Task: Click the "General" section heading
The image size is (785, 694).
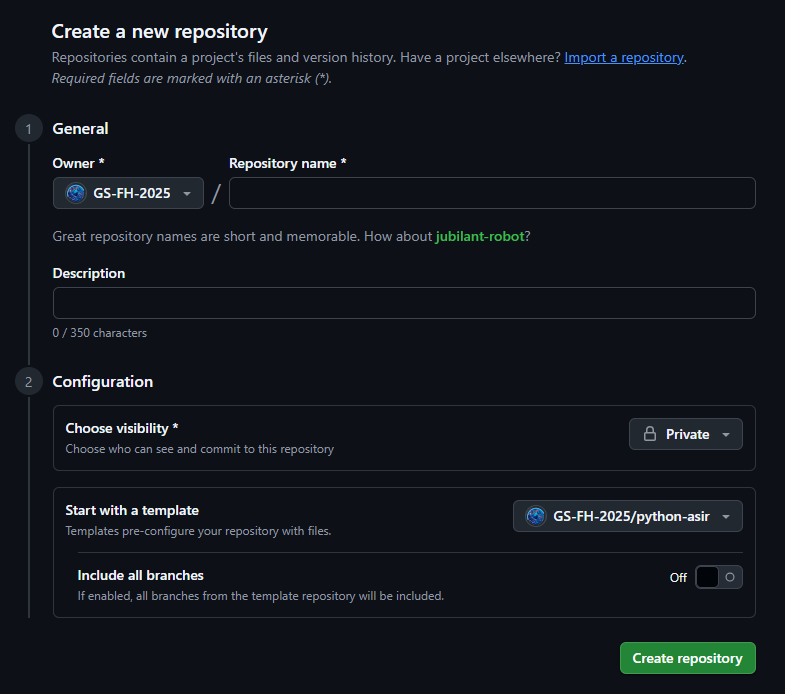Action: pos(81,129)
